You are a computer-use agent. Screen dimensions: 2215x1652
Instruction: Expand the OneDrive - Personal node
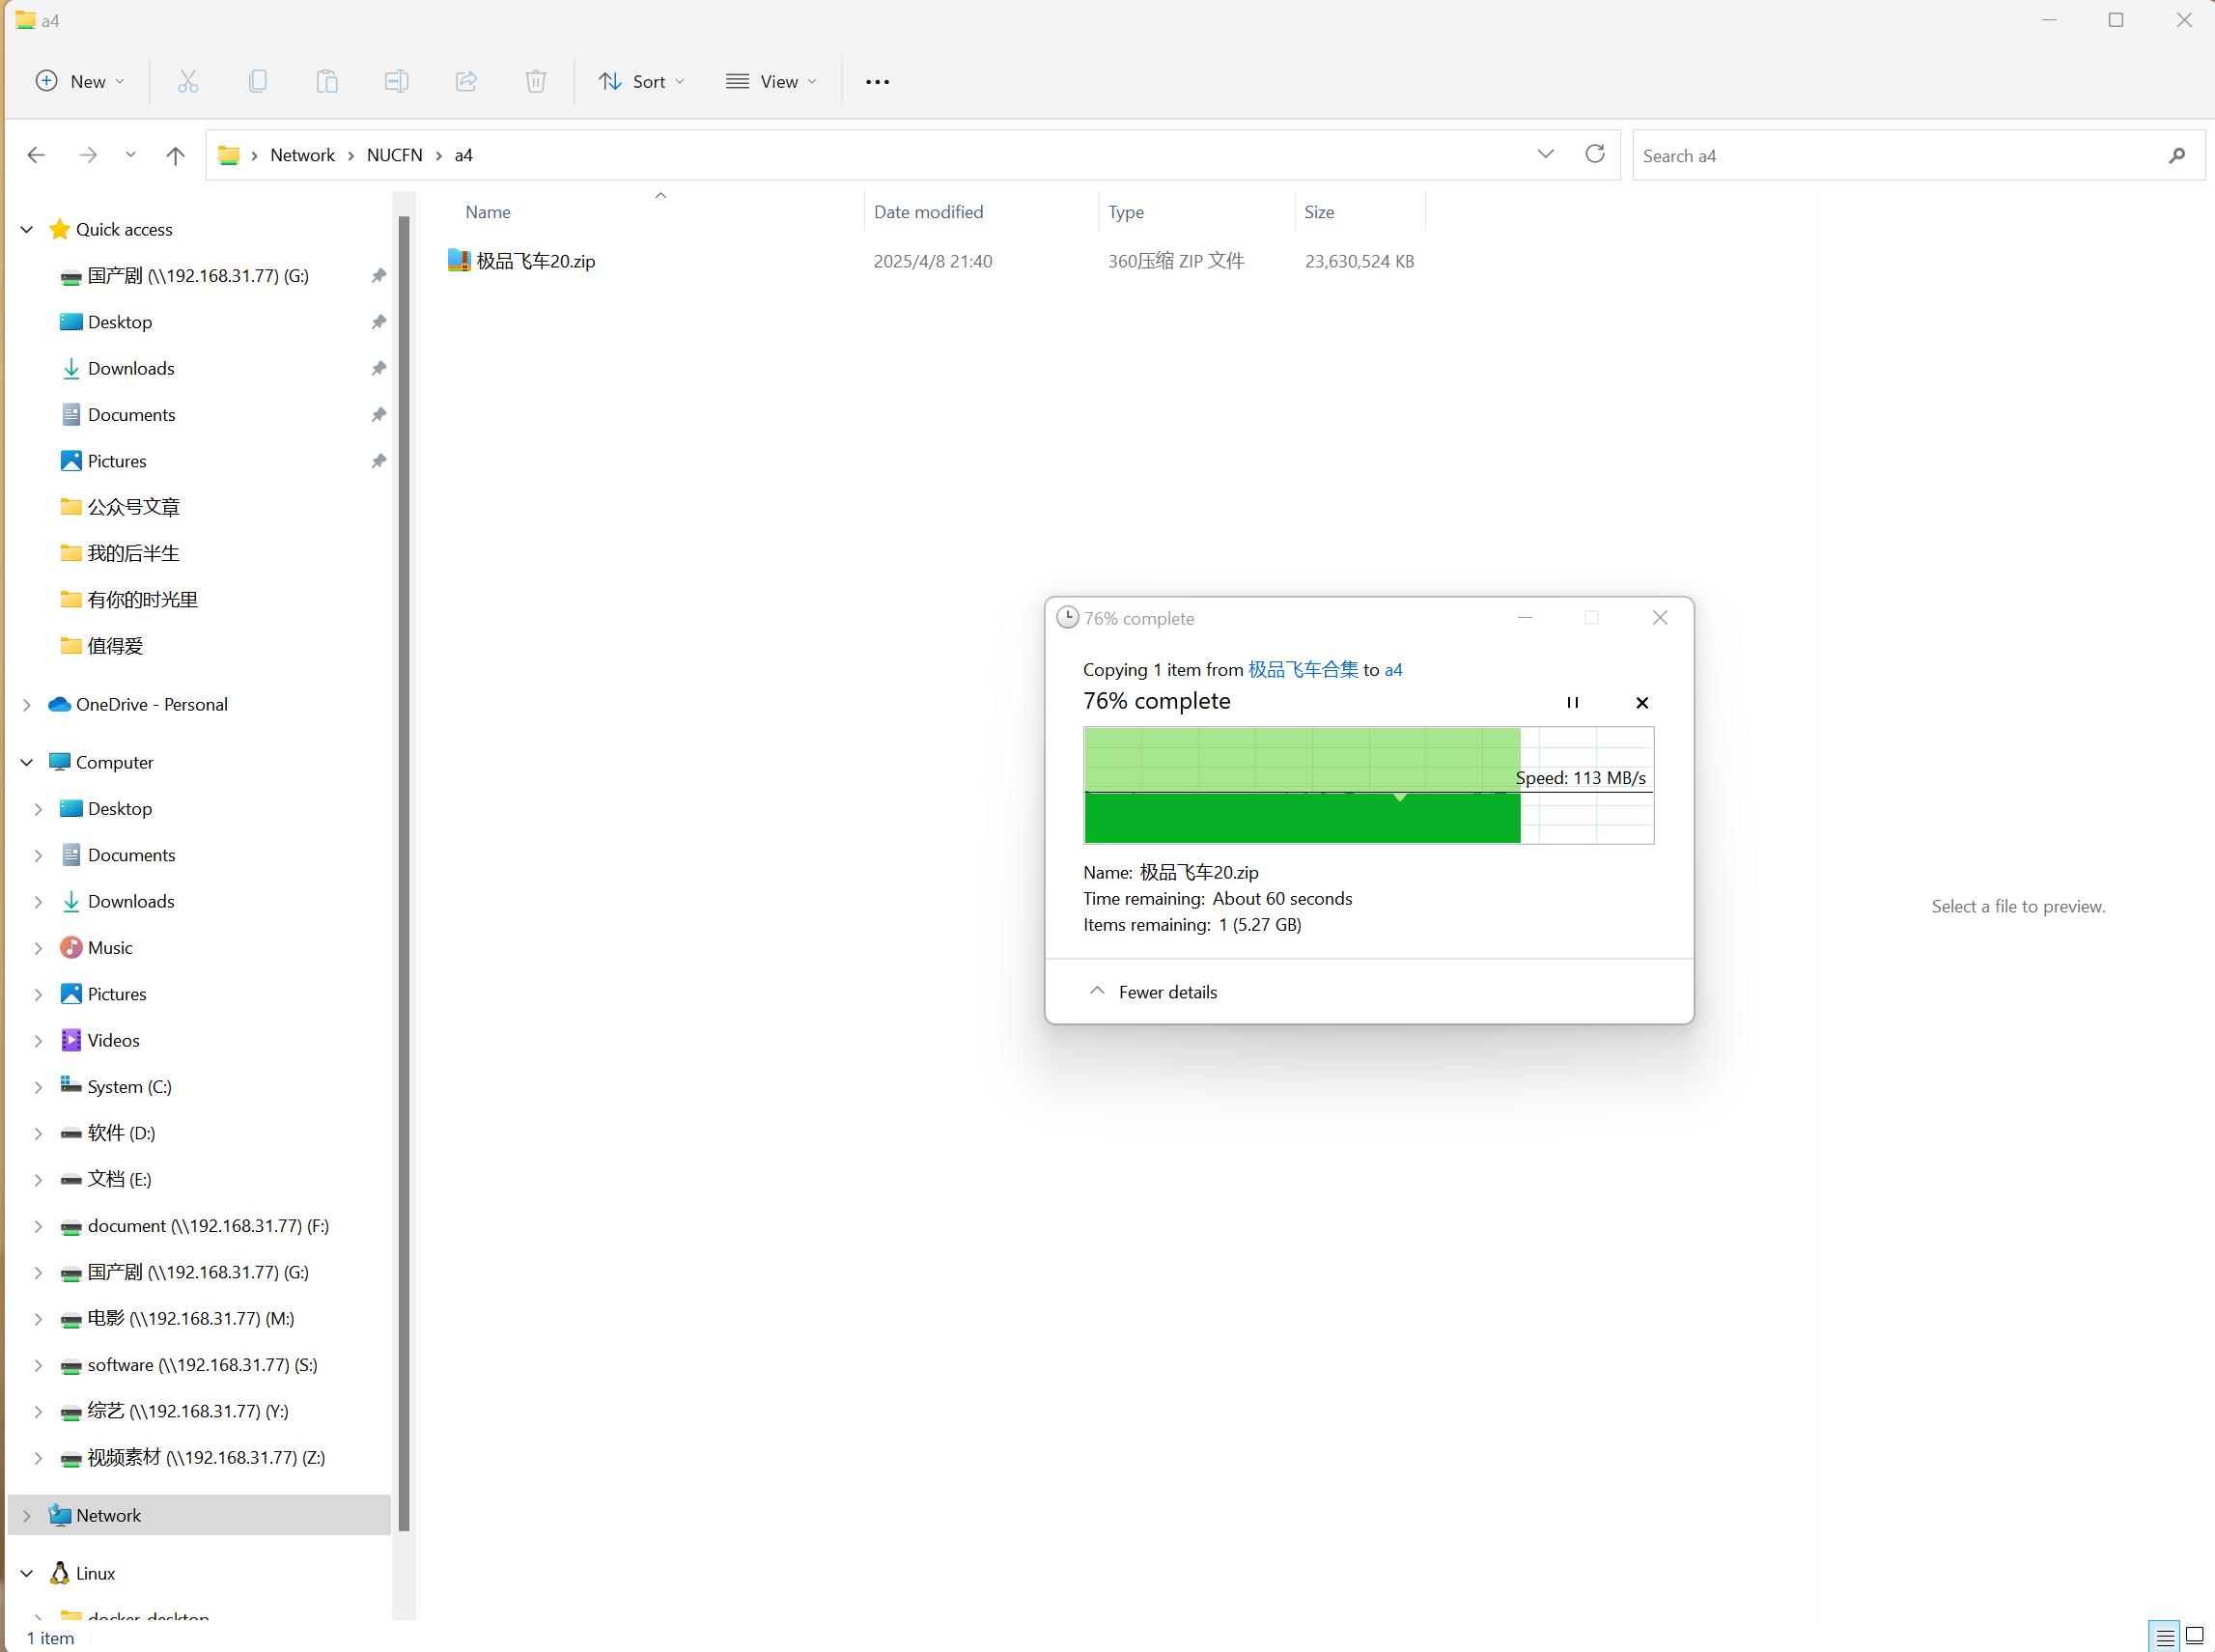click(x=27, y=705)
